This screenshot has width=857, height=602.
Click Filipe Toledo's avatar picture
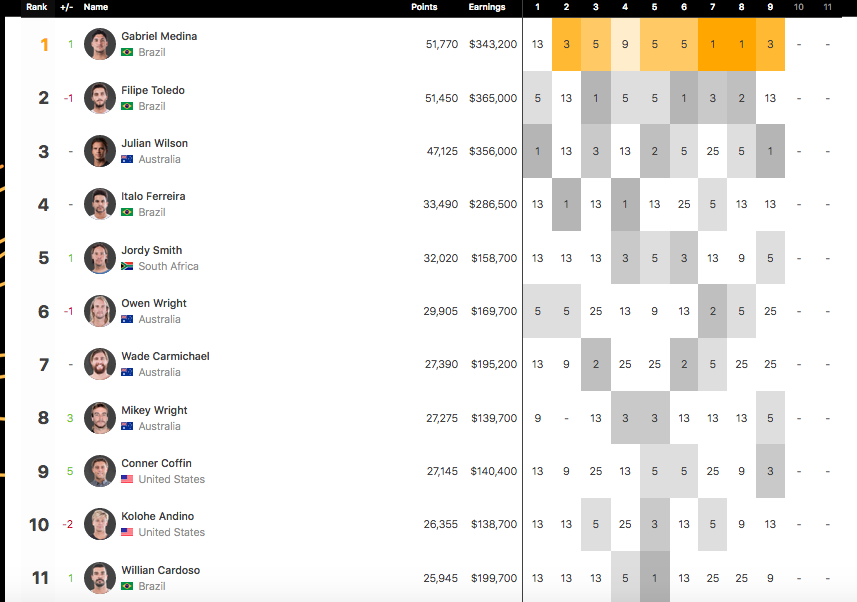point(100,98)
